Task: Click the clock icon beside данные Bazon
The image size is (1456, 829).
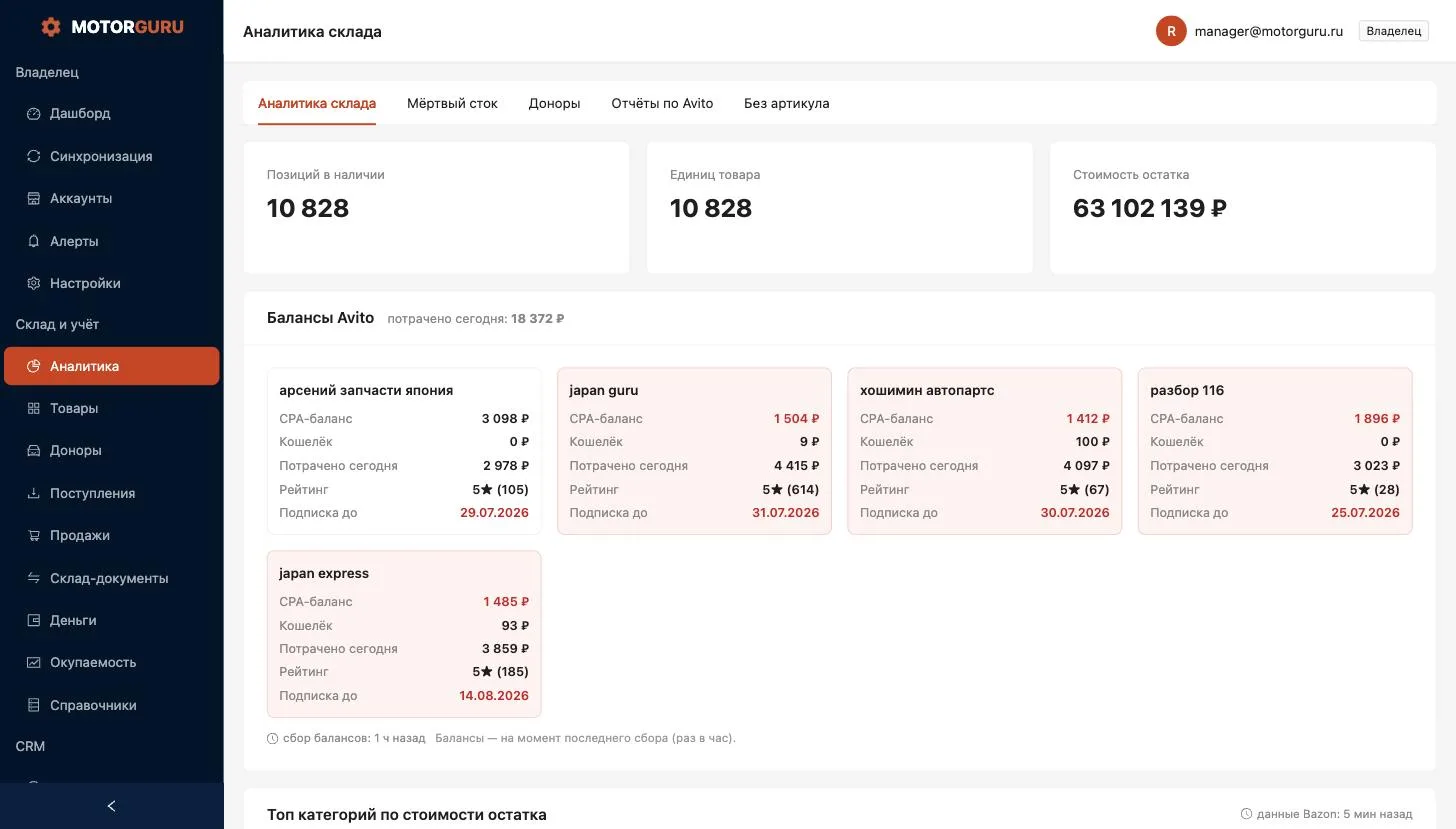Action: [1246, 814]
